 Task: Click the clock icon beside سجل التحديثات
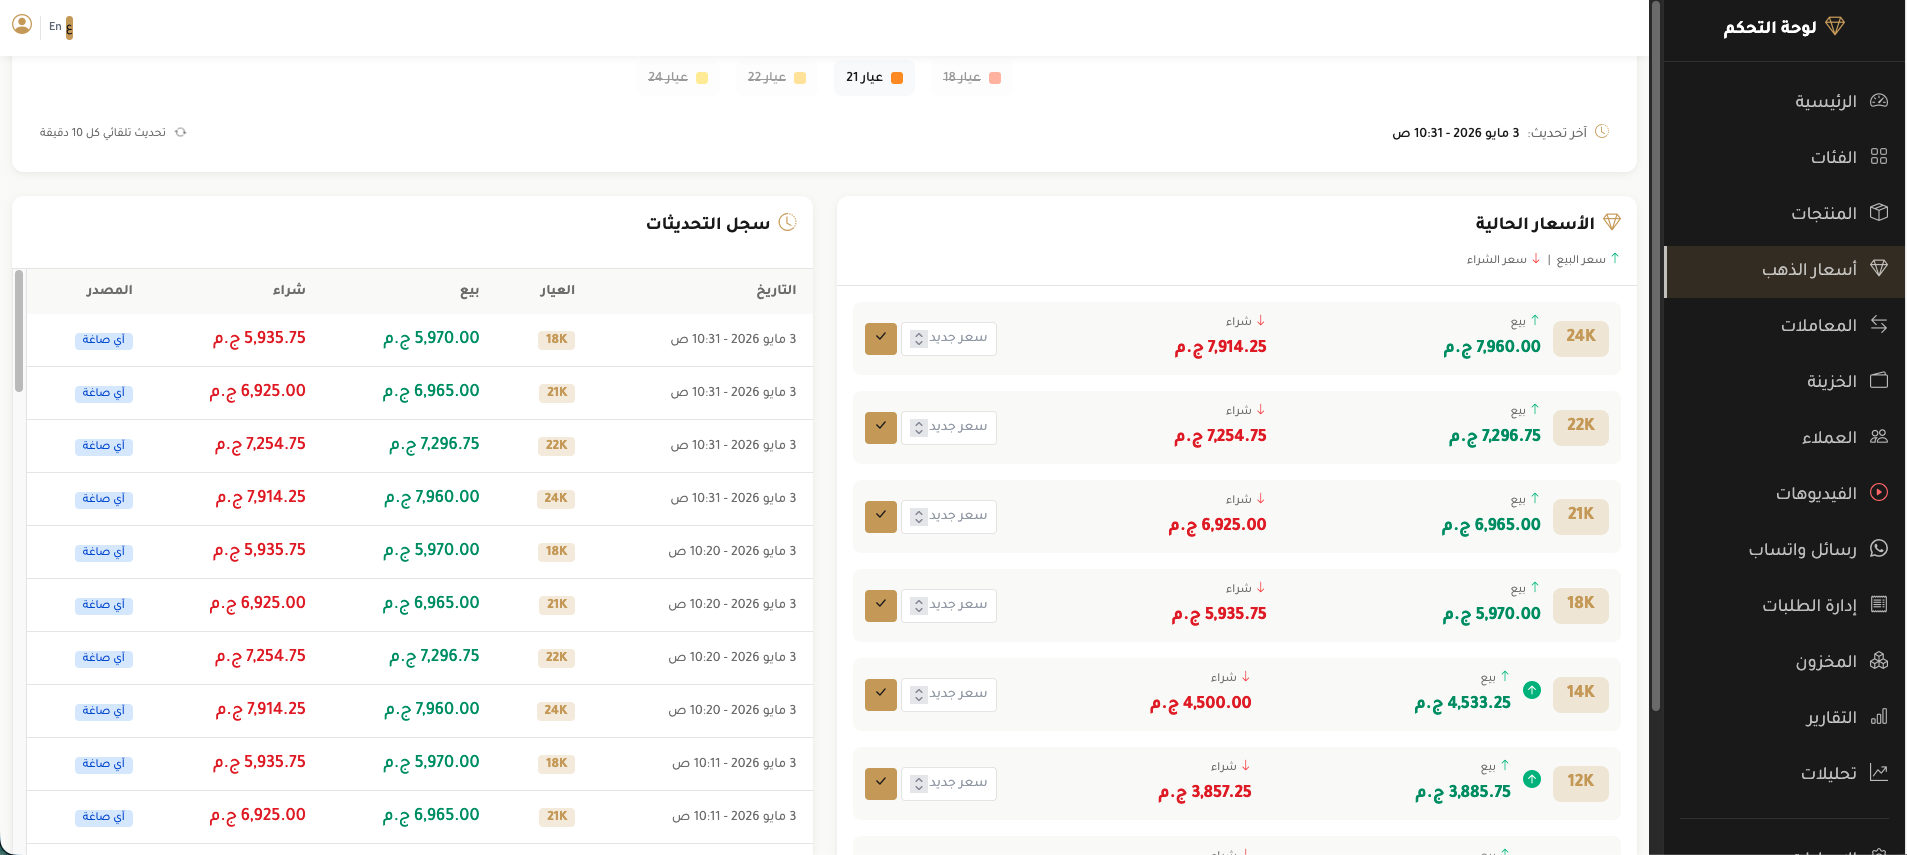(787, 222)
